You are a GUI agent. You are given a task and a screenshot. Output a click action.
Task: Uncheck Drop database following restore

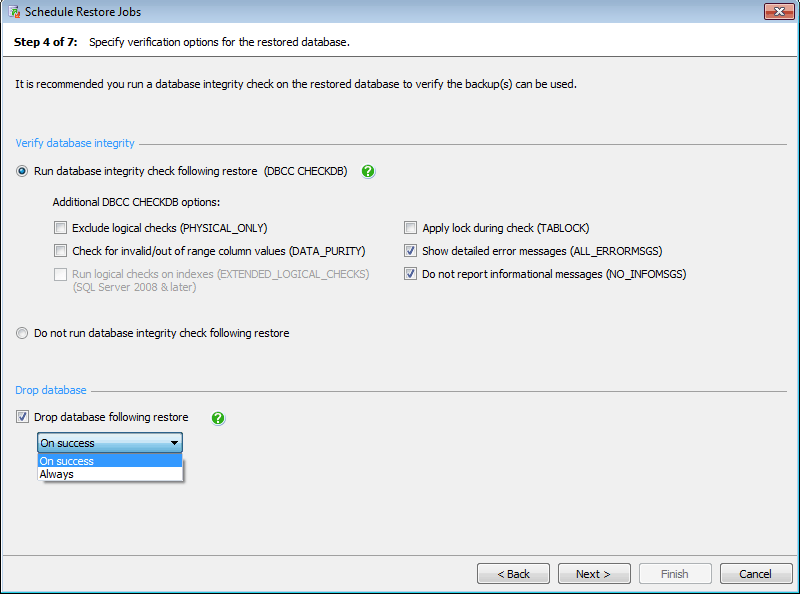point(22,417)
